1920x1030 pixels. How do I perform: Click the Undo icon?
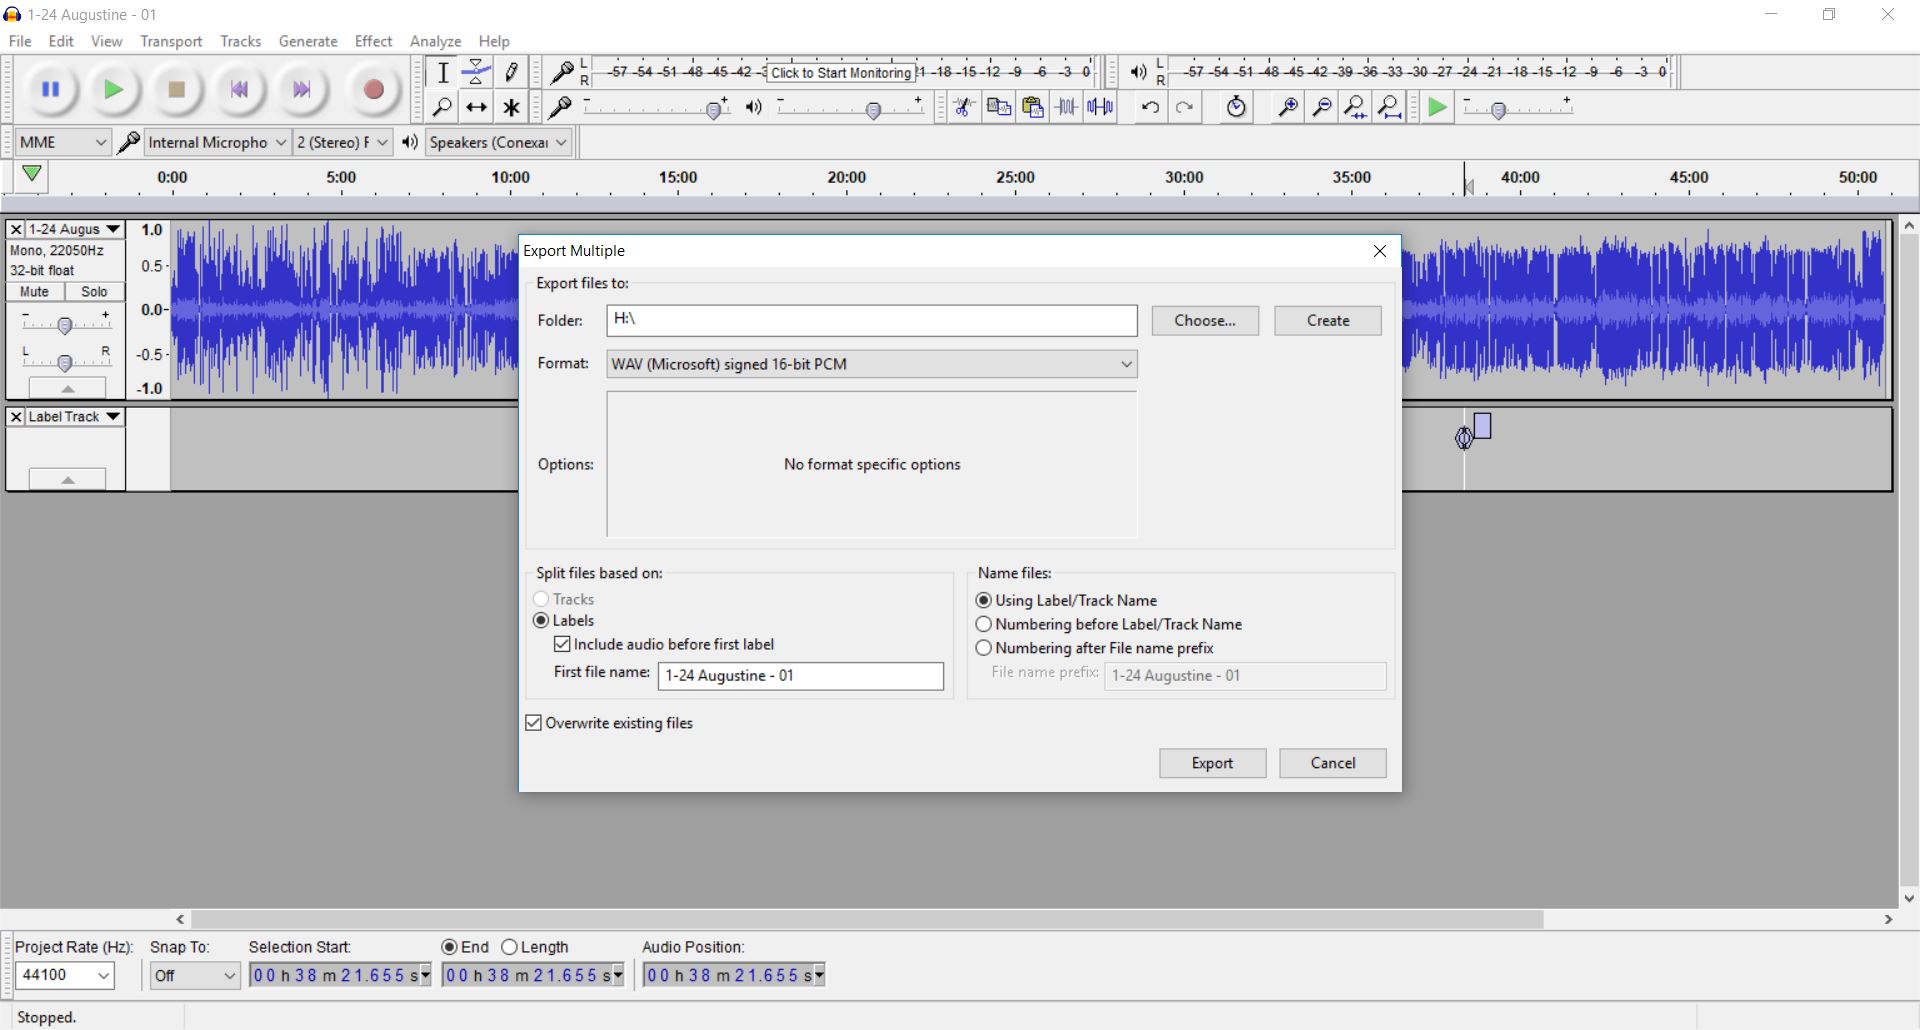1148,107
